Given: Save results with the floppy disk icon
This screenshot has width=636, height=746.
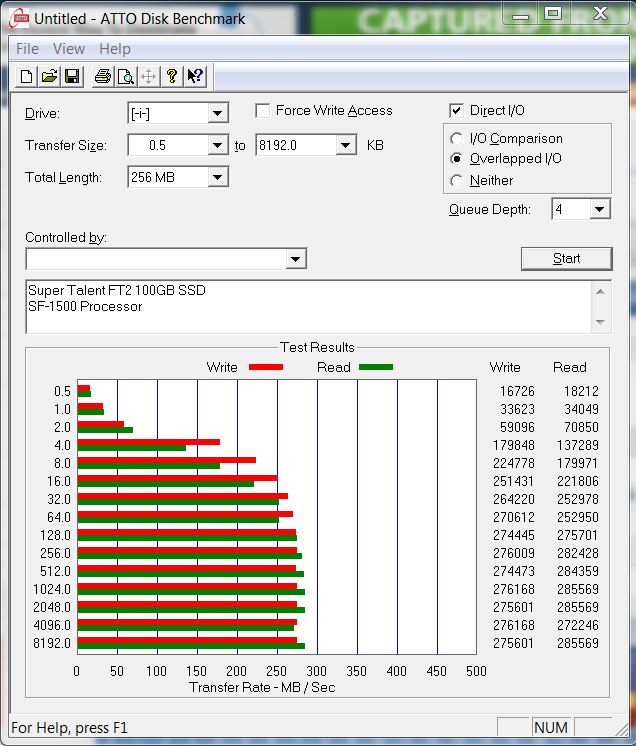Looking at the screenshot, I should tap(71, 76).
